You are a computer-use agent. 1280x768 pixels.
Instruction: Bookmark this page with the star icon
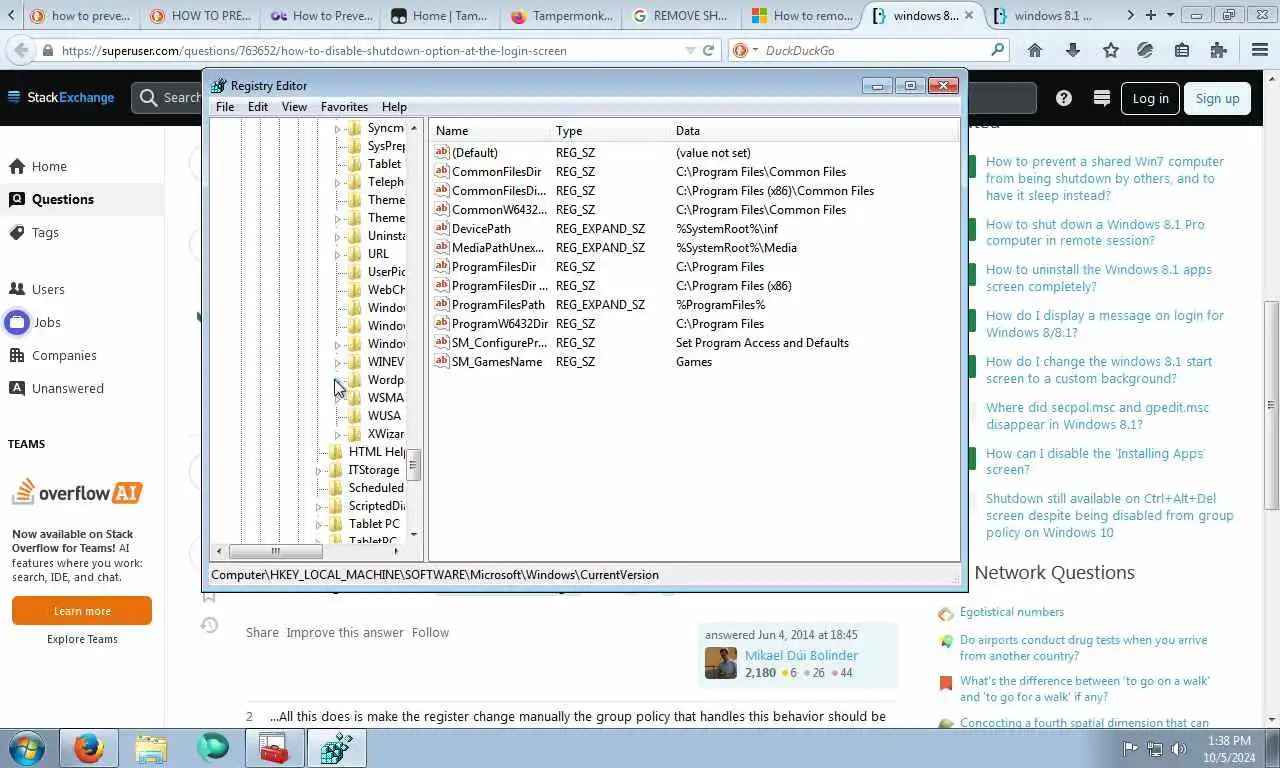click(x=1111, y=50)
